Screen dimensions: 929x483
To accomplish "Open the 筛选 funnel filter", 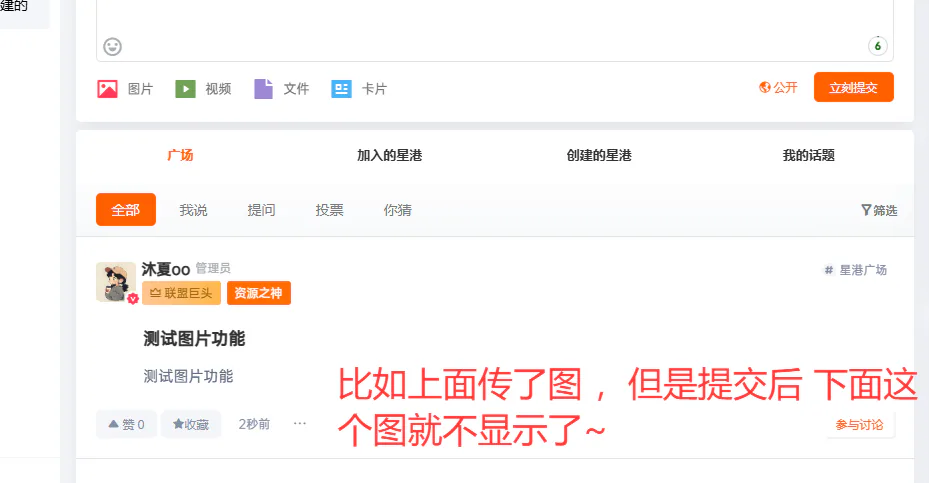I will pyautogui.click(x=879, y=210).
